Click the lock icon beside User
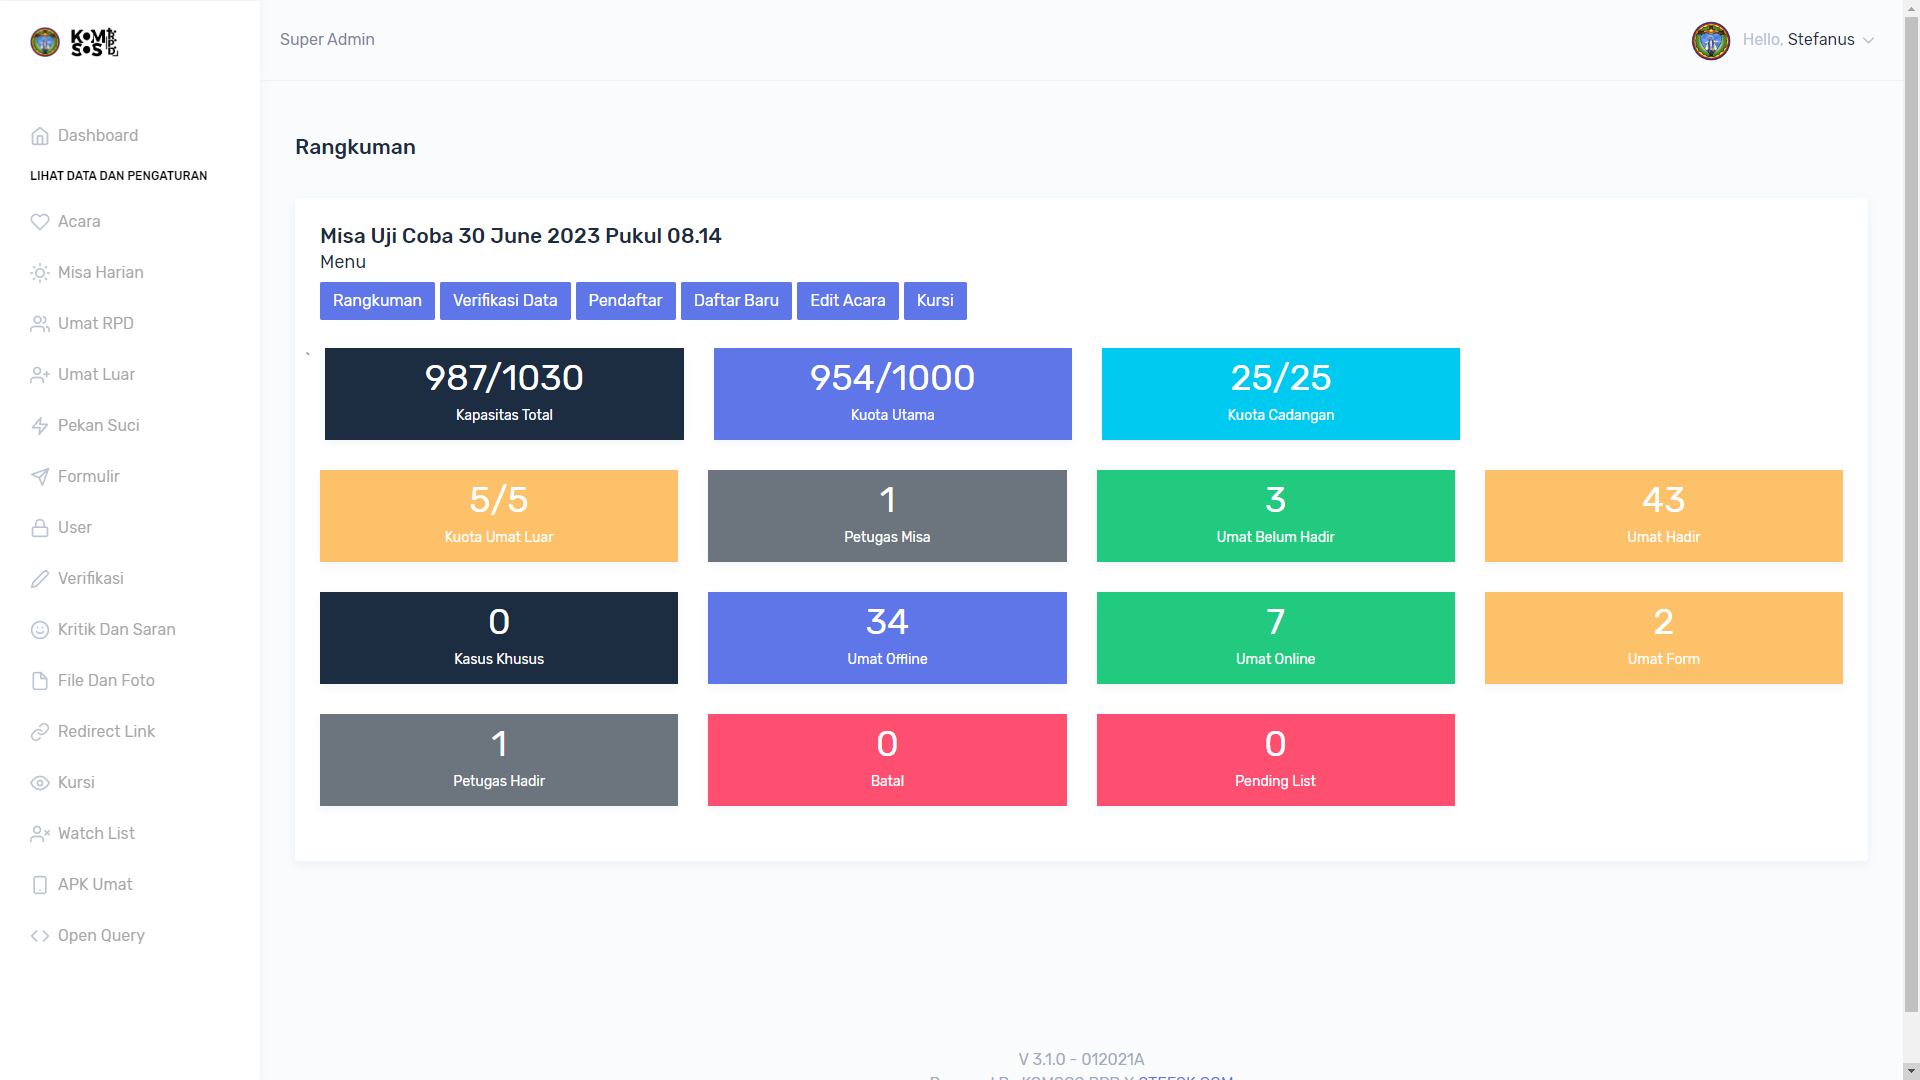The height and width of the screenshot is (1080, 1920). [x=40, y=528]
